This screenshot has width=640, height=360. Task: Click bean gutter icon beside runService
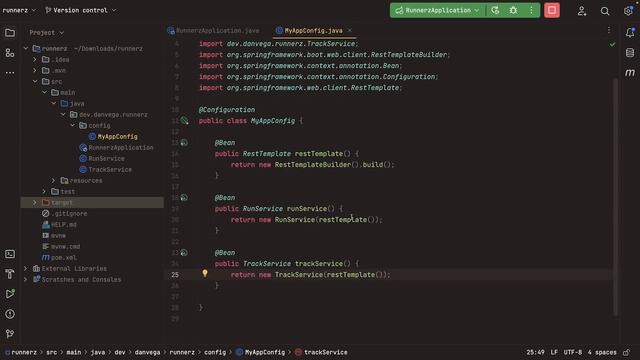(x=184, y=198)
